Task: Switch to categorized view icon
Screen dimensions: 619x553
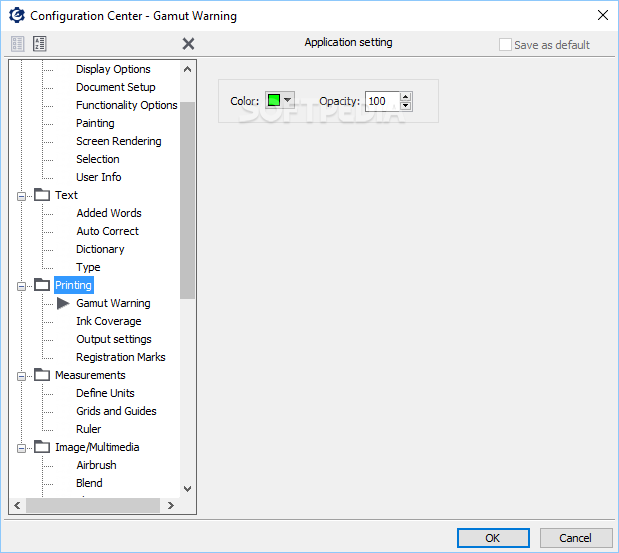Action: pyautogui.click(x=17, y=44)
